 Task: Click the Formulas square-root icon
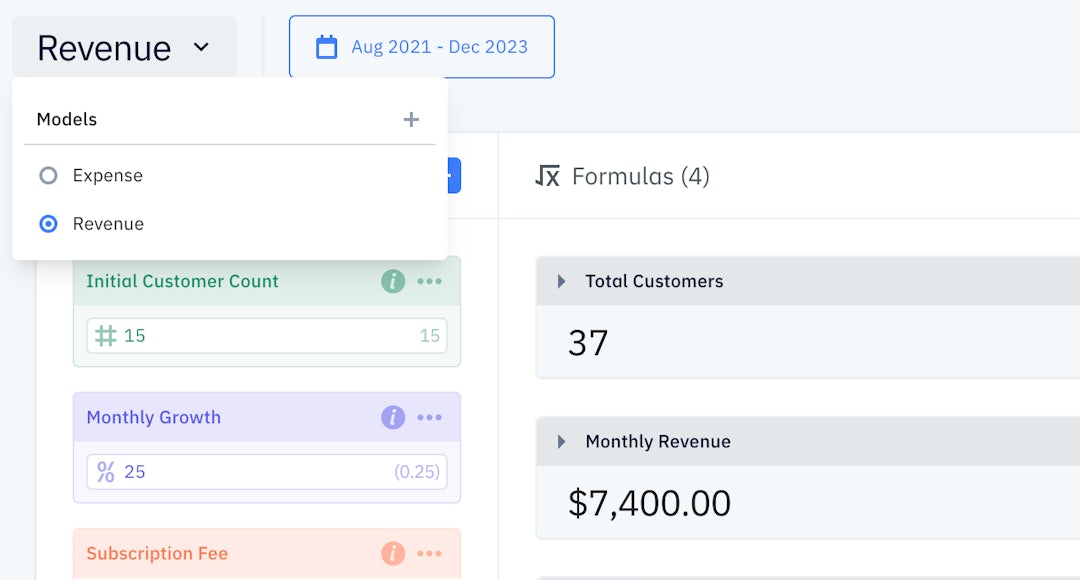pyautogui.click(x=547, y=177)
